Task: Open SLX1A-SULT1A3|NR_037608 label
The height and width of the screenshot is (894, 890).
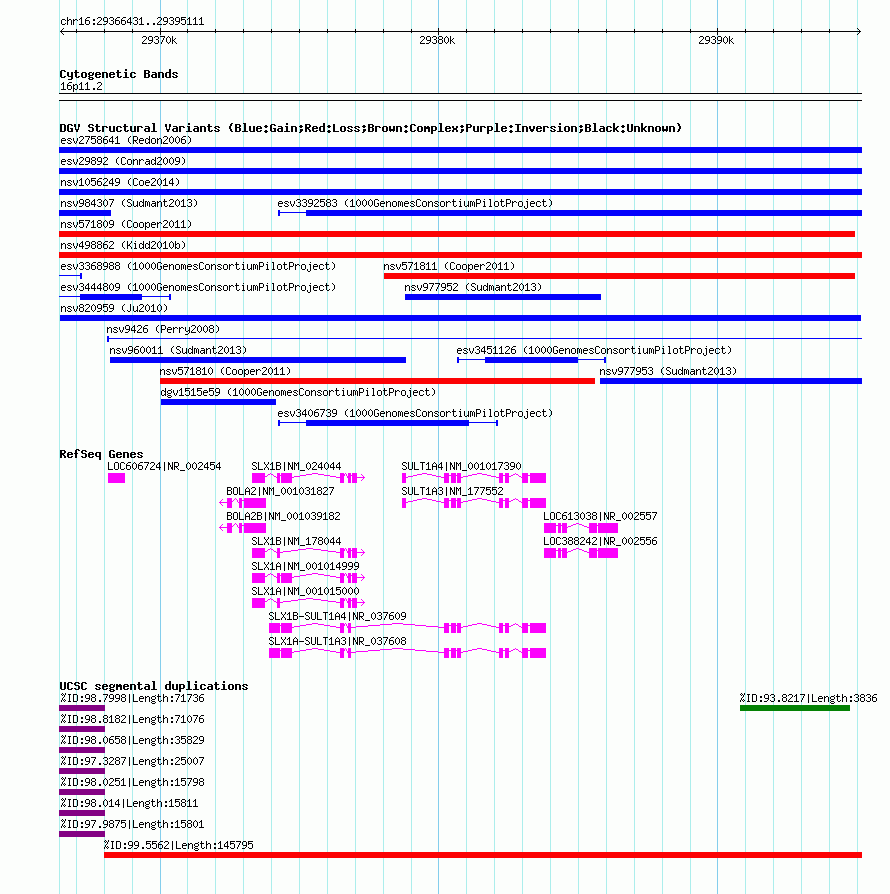Action: pyautogui.click(x=338, y=641)
